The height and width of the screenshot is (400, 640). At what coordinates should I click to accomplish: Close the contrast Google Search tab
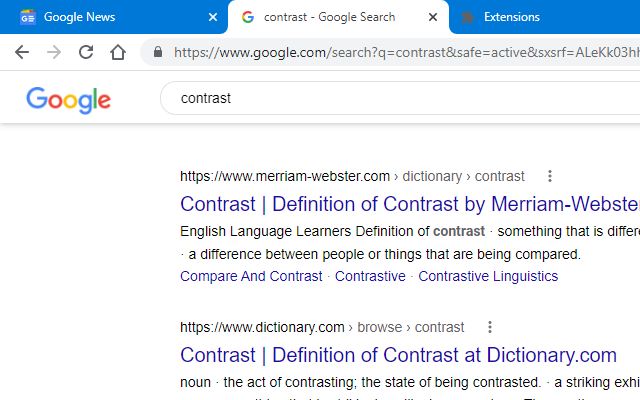pyautogui.click(x=432, y=17)
